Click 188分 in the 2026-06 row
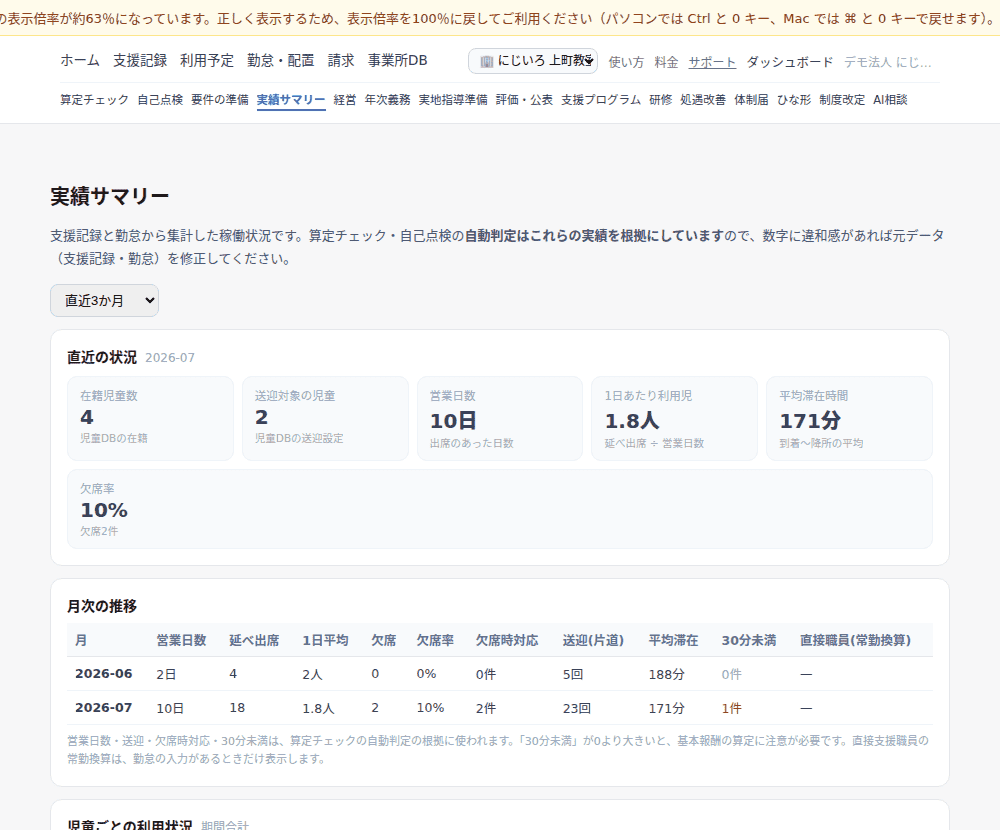Screen dimensions: 1000x830 (x=666, y=674)
